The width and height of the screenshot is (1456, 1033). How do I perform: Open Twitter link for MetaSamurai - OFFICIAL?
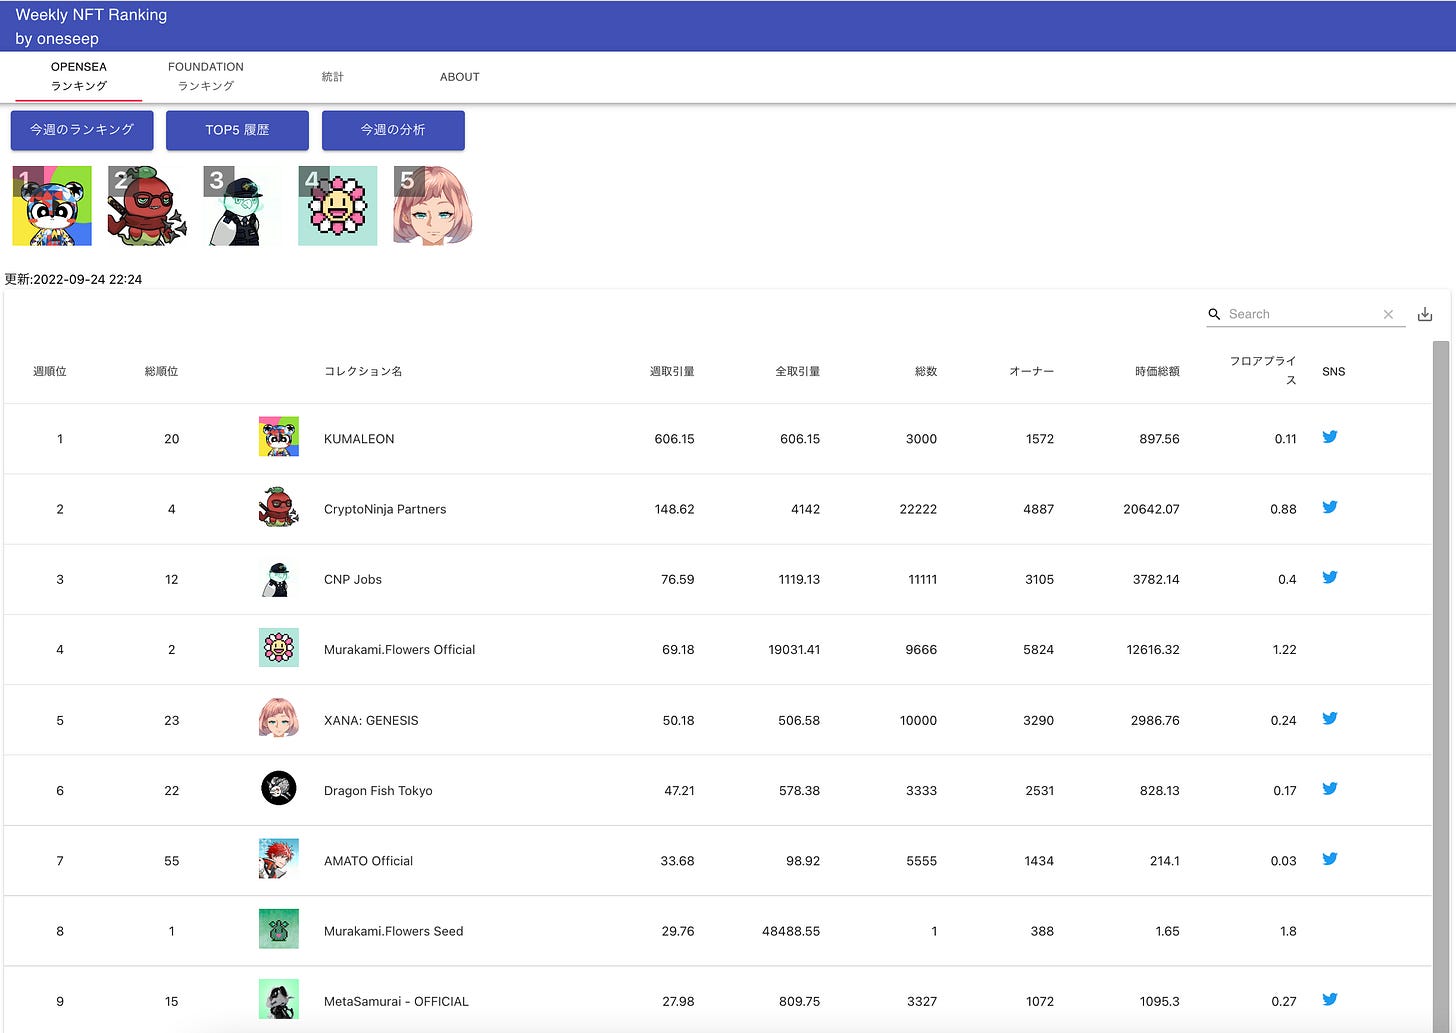1330,999
